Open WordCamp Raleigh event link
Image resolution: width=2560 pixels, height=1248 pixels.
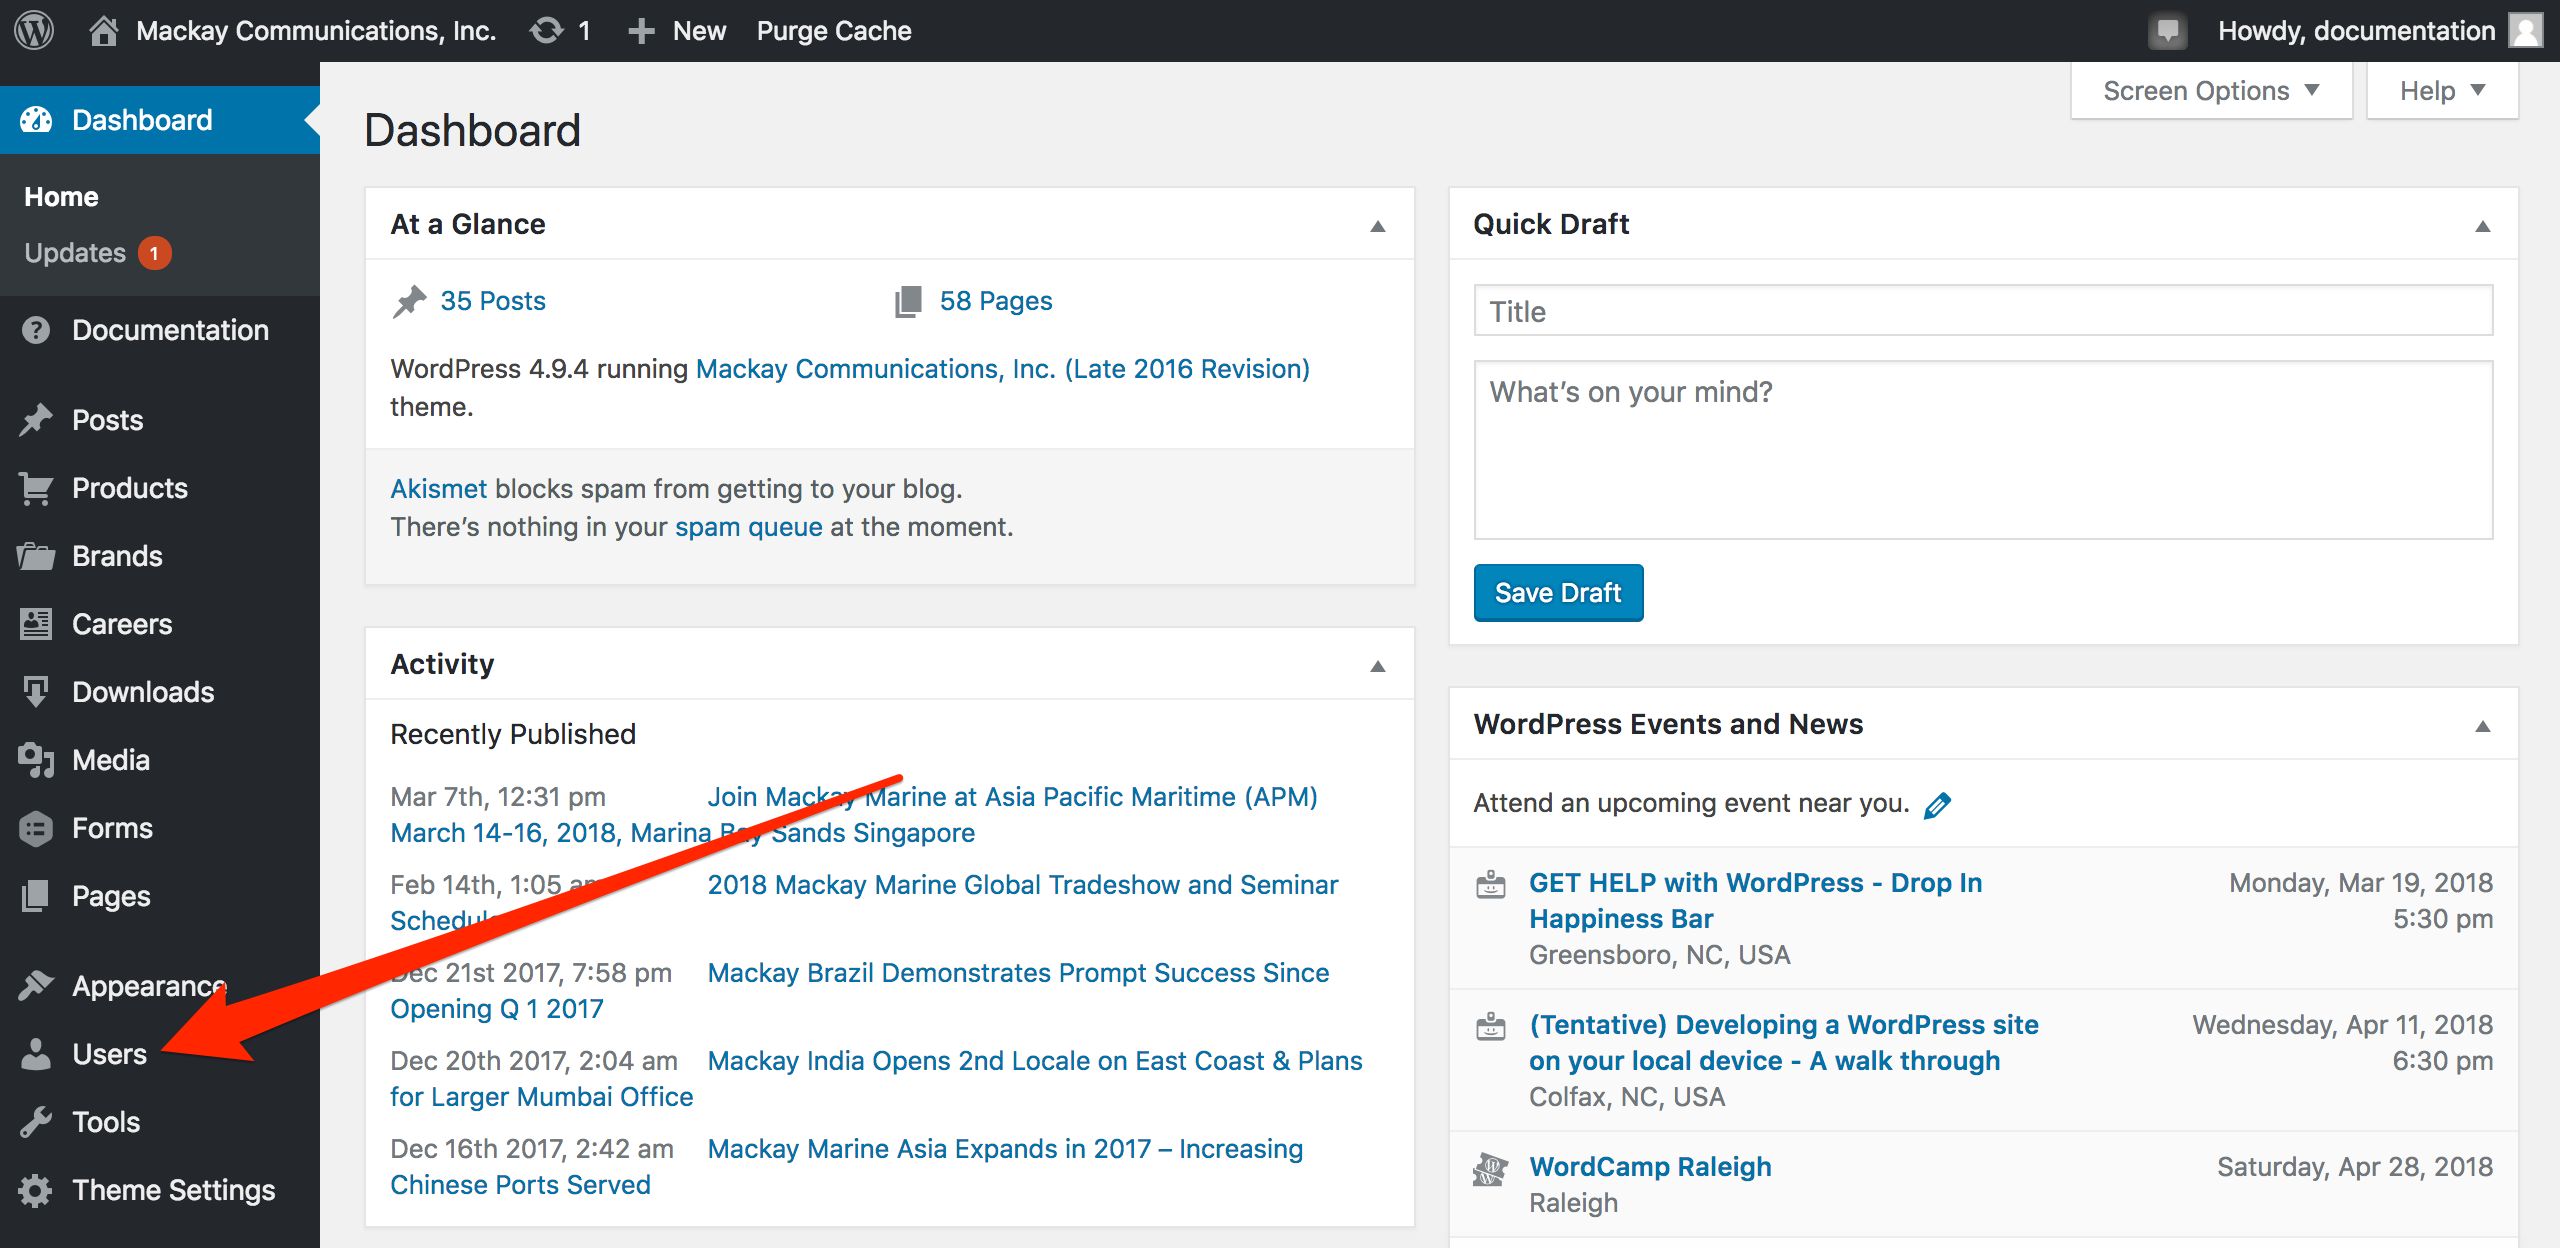tap(1650, 1167)
